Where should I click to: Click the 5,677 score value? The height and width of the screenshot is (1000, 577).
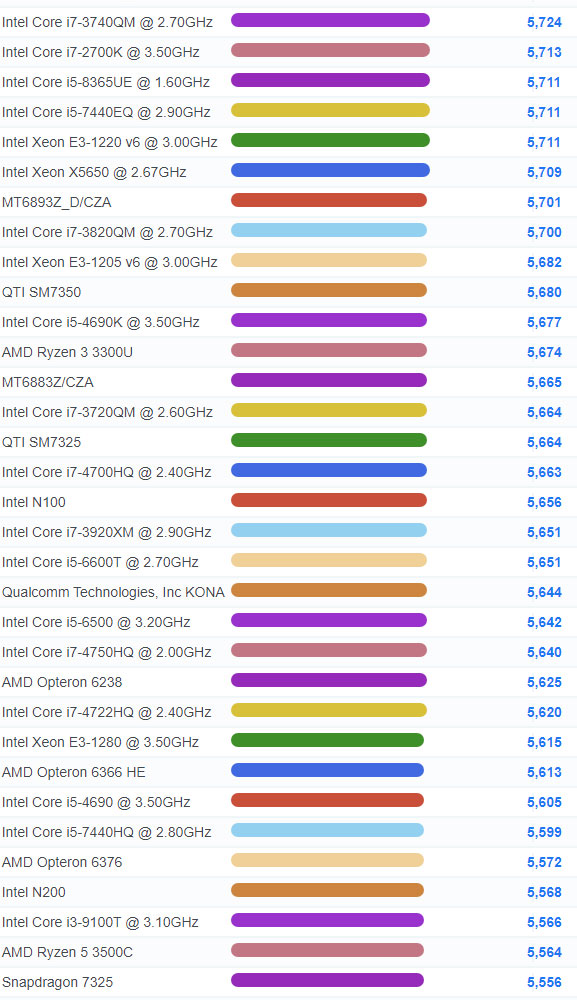[544, 322]
